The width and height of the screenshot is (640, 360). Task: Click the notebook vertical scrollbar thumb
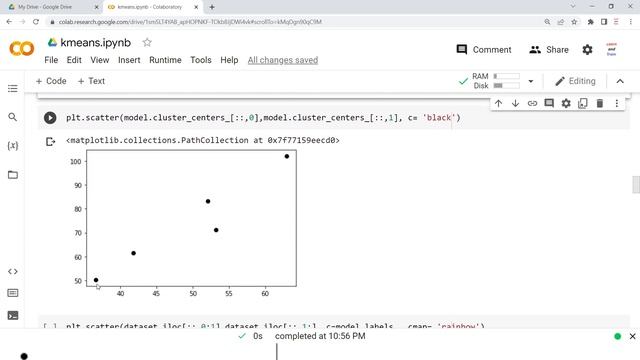(x=636, y=184)
